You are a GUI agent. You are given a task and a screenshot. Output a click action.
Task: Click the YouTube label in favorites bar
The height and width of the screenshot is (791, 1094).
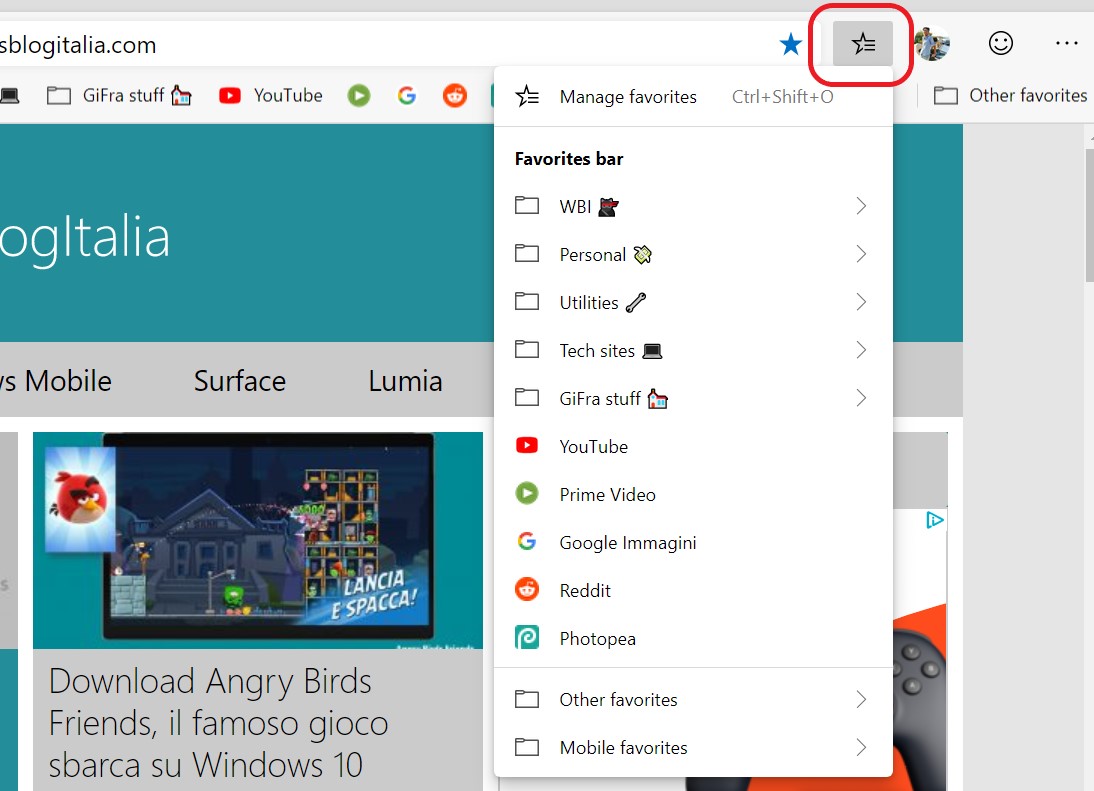click(288, 96)
